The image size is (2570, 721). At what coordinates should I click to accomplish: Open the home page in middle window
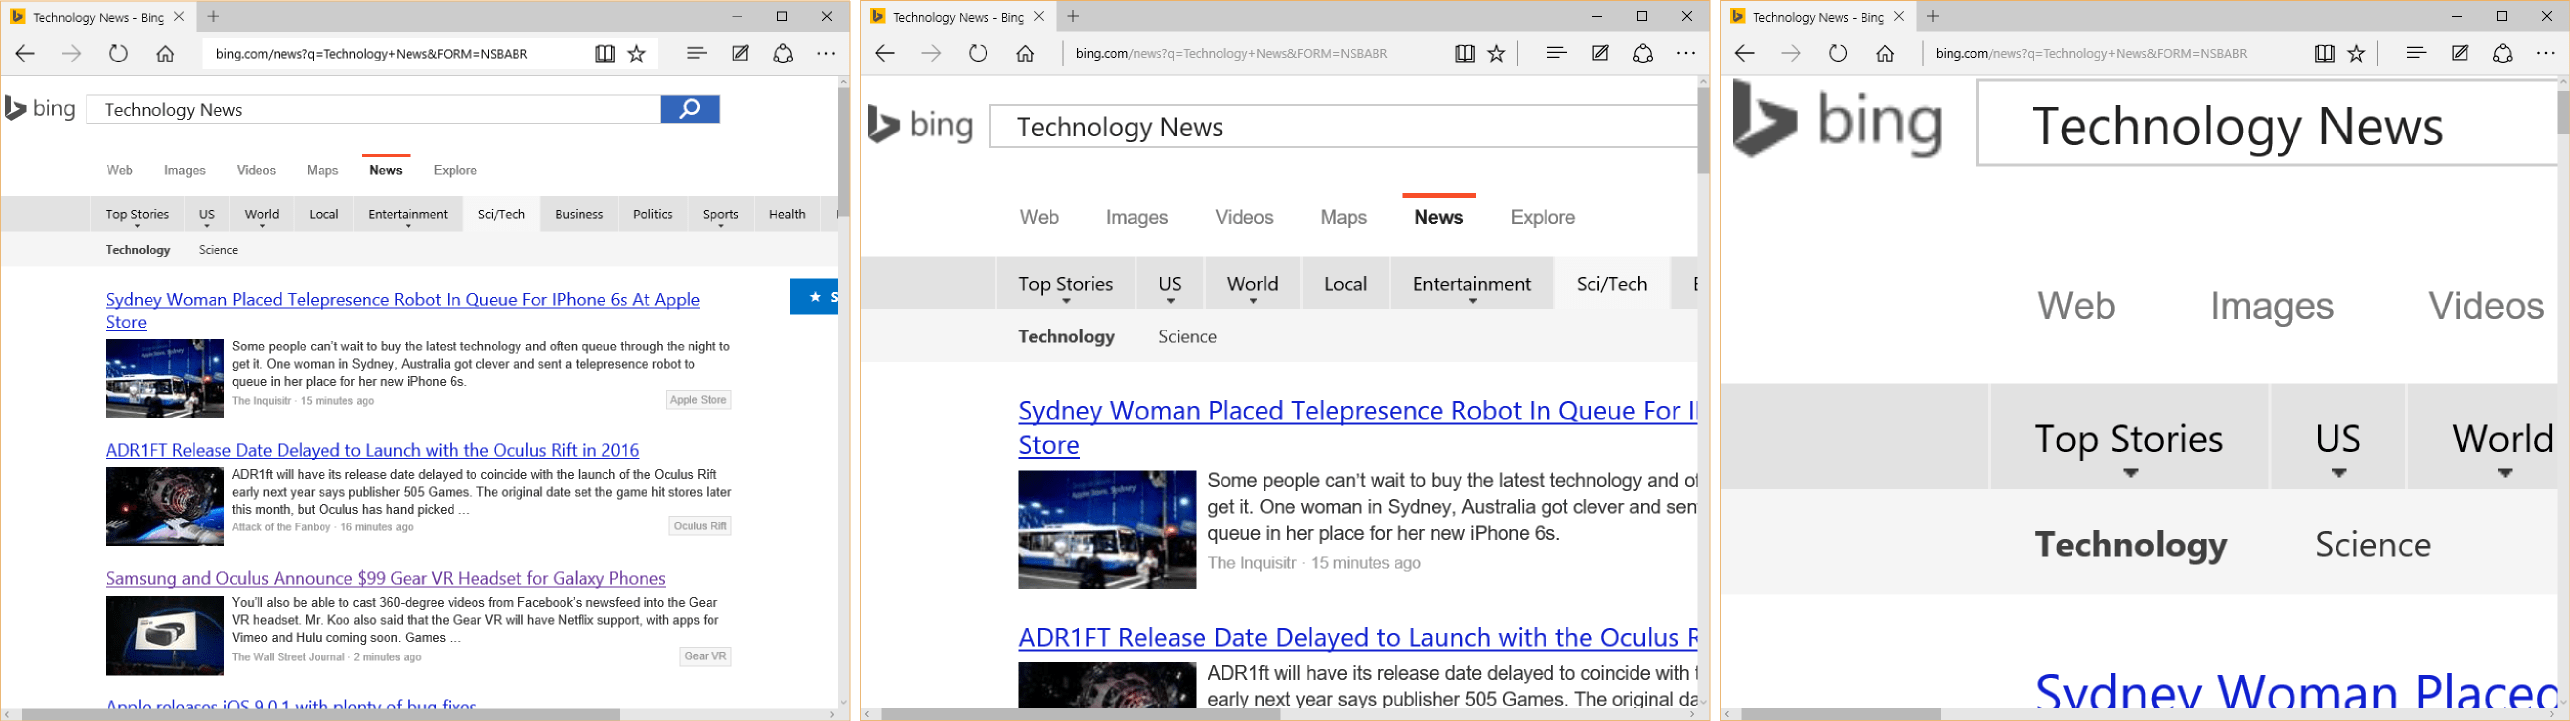(1025, 54)
